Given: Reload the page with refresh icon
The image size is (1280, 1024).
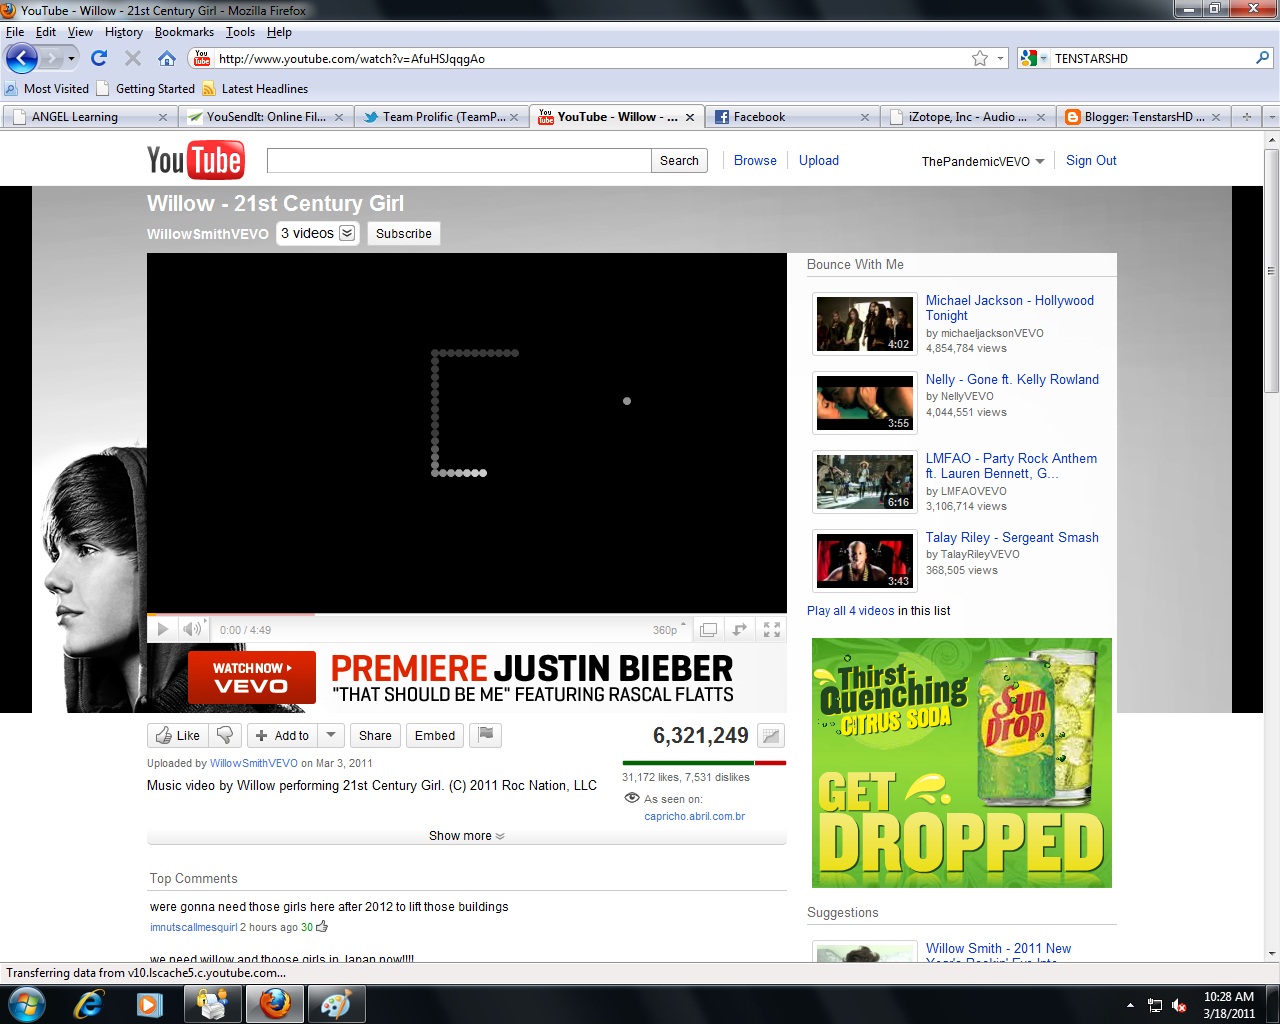Looking at the screenshot, I should (x=99, y=58).
